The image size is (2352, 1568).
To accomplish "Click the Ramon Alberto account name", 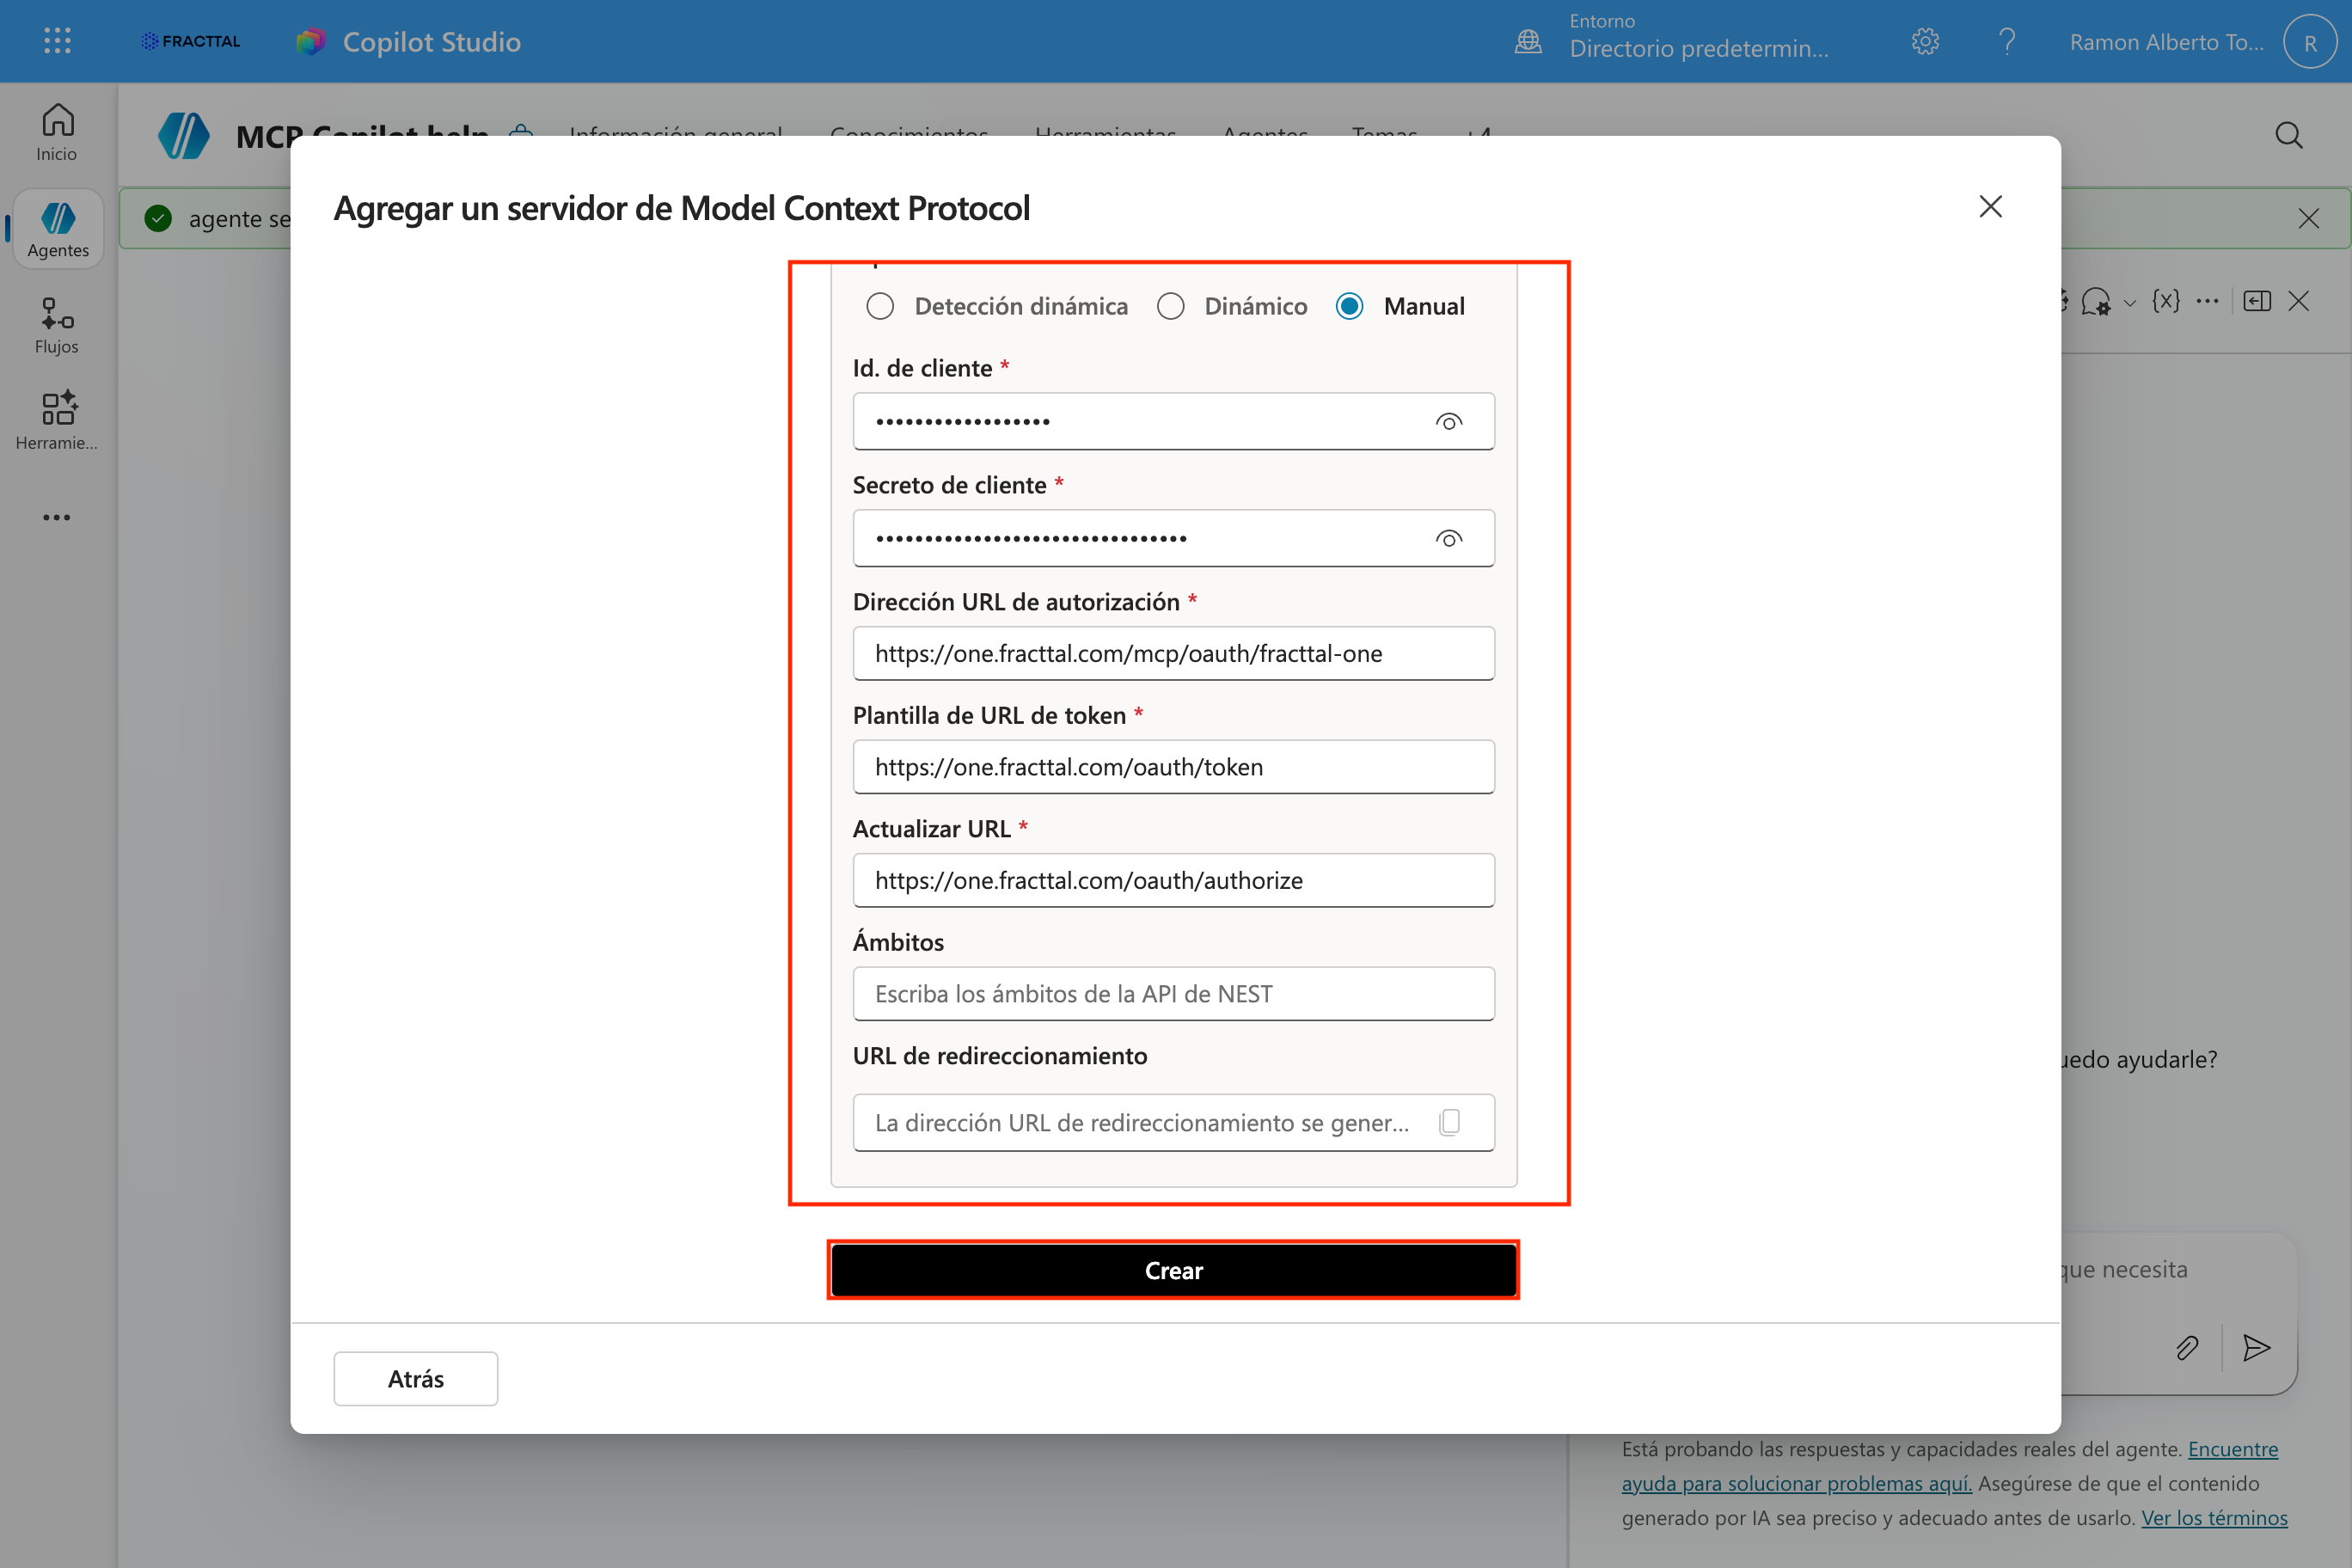I will click(2166, 42).
